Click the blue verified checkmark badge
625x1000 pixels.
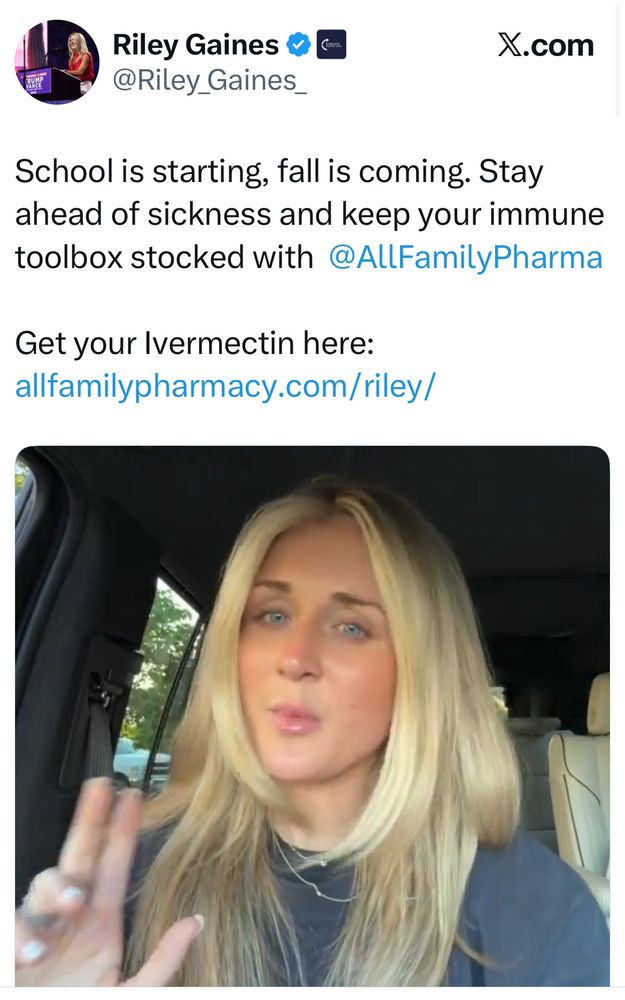pos(298,45)
